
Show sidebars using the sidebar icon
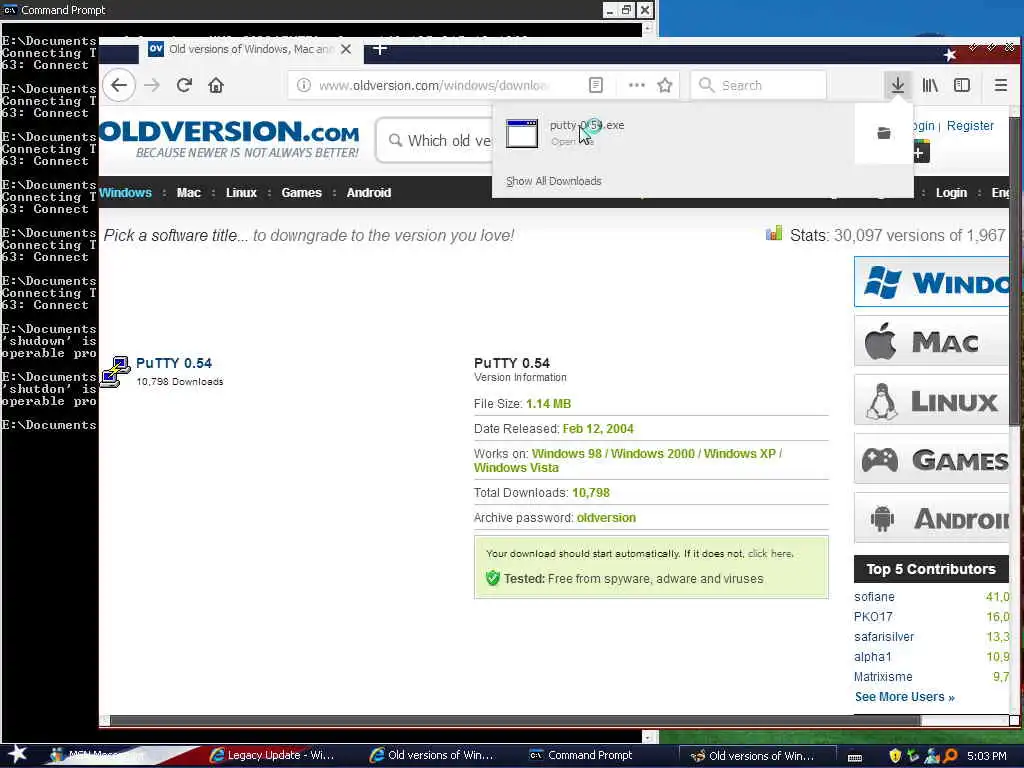coord(962,86)
